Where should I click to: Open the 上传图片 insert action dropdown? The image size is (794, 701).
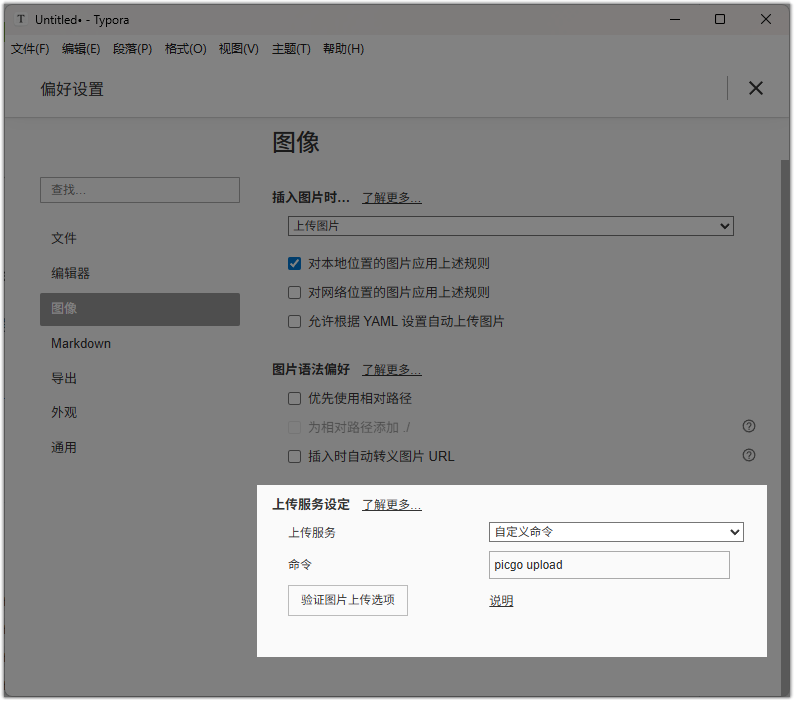[510, 226]
